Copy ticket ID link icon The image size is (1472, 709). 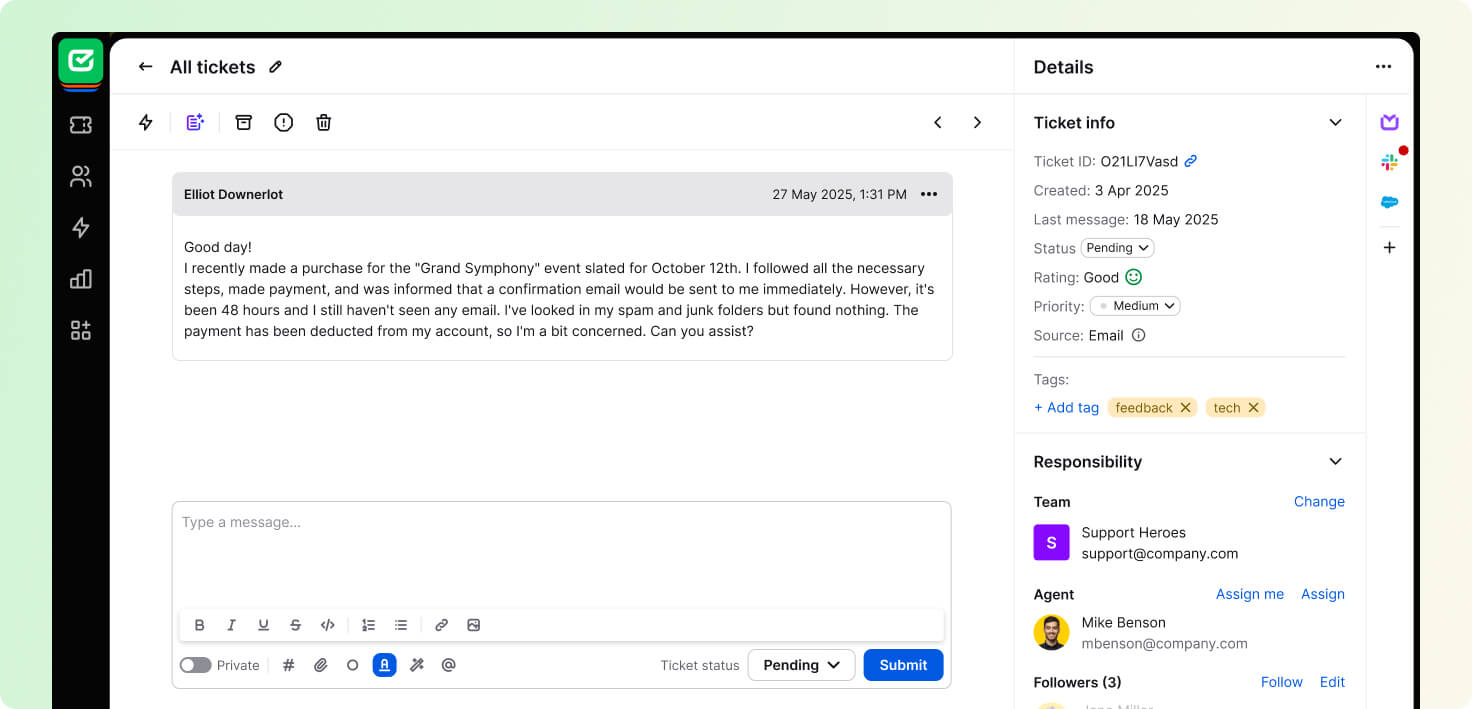(x=1191, y=161)
